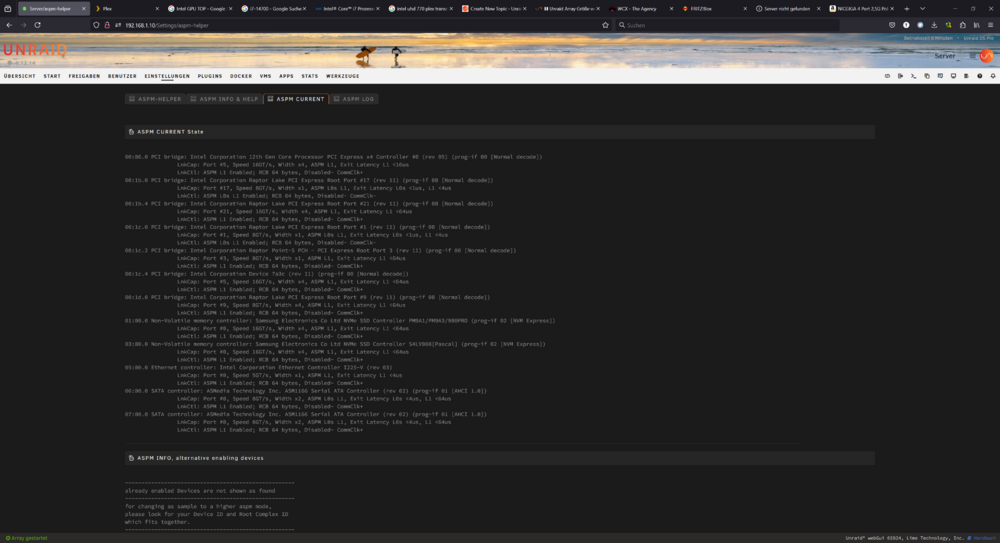Open the Unraid terminal icon
This screenshot has height=543, width=1000.
tap(913, 76)
